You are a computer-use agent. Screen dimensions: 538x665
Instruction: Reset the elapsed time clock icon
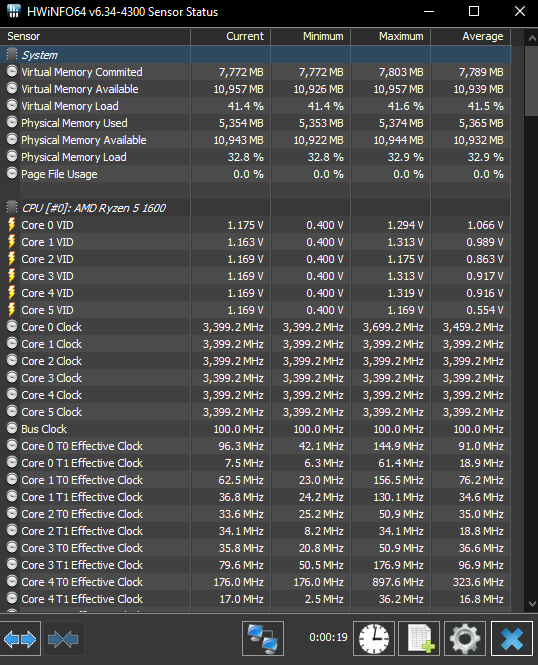[x=374, y=639]
